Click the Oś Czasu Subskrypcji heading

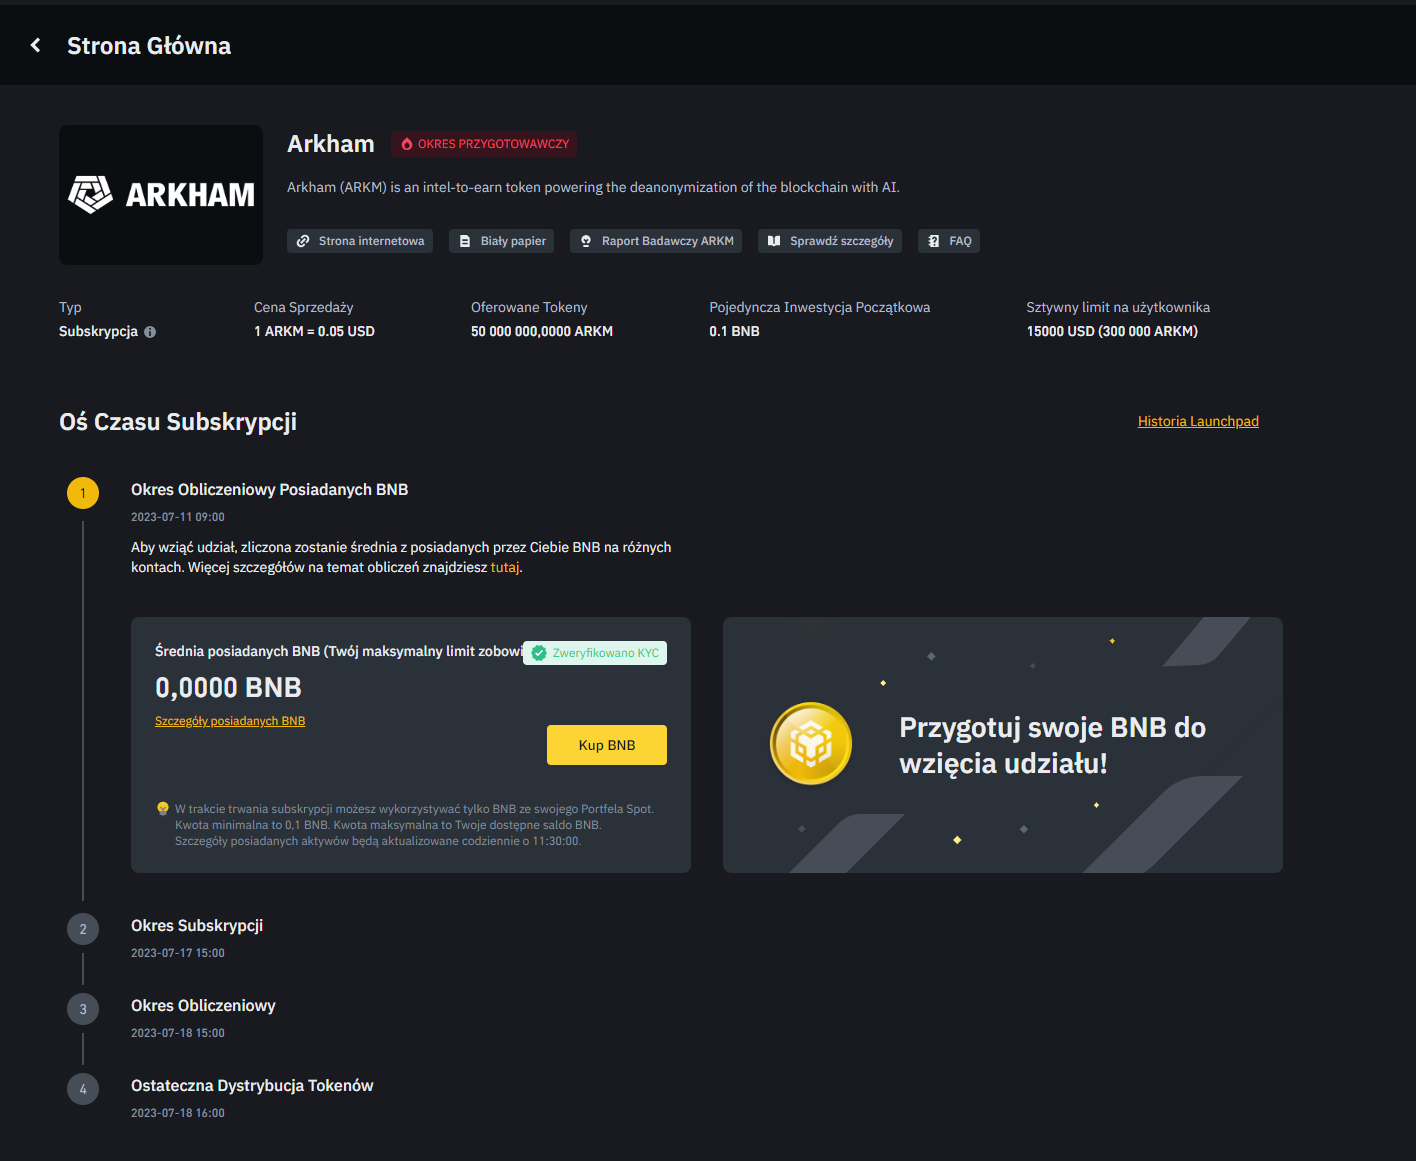tap(178, 422)
